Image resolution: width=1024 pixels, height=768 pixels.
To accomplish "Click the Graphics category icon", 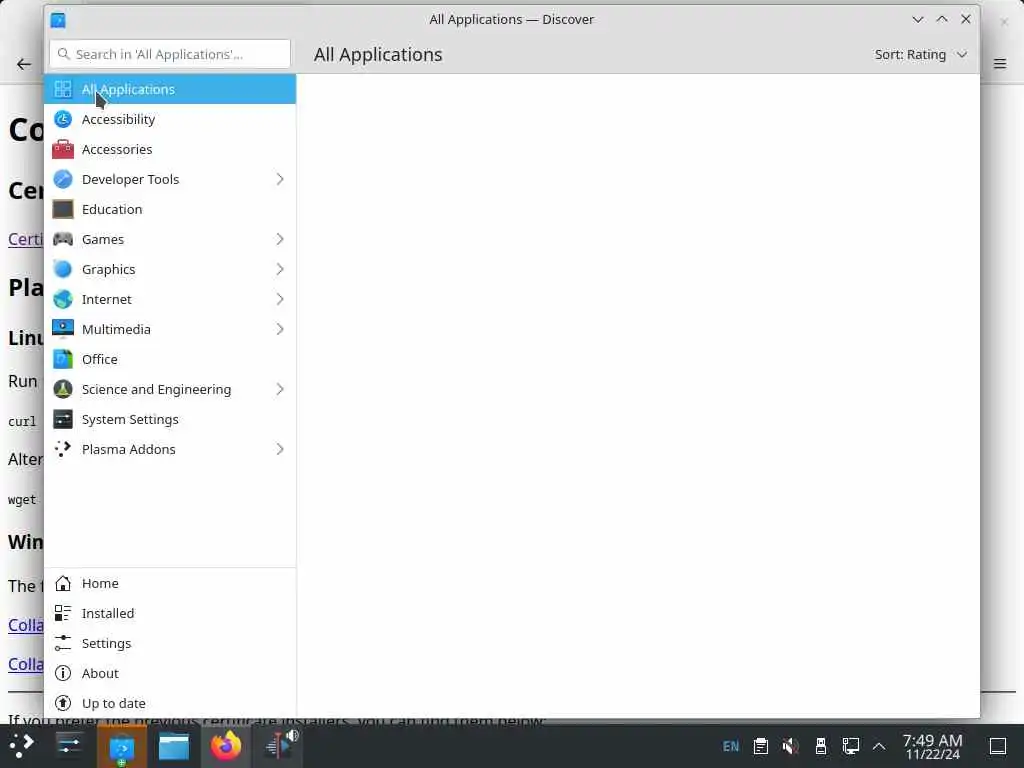I will tap(63, 269).
